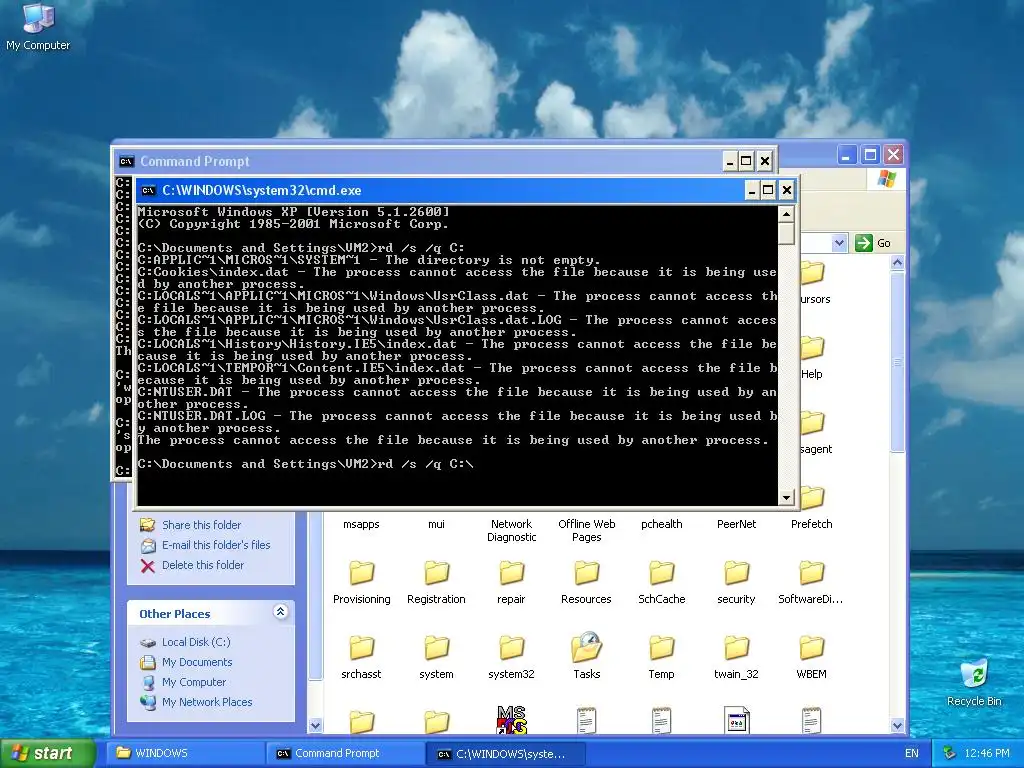Viewport: 1024px width, 768px height.
Task: Open My Documents in Other Places
Action: tap(197, 662)
